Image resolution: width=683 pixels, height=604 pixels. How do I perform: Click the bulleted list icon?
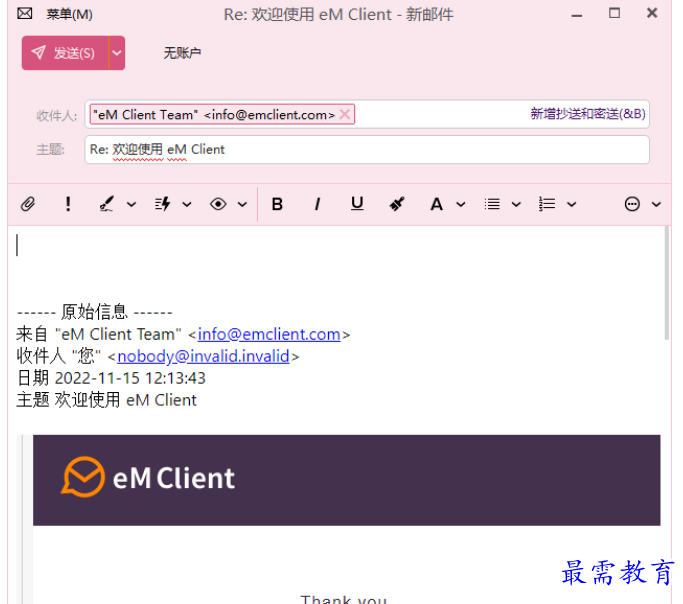(x=492, y=204)
